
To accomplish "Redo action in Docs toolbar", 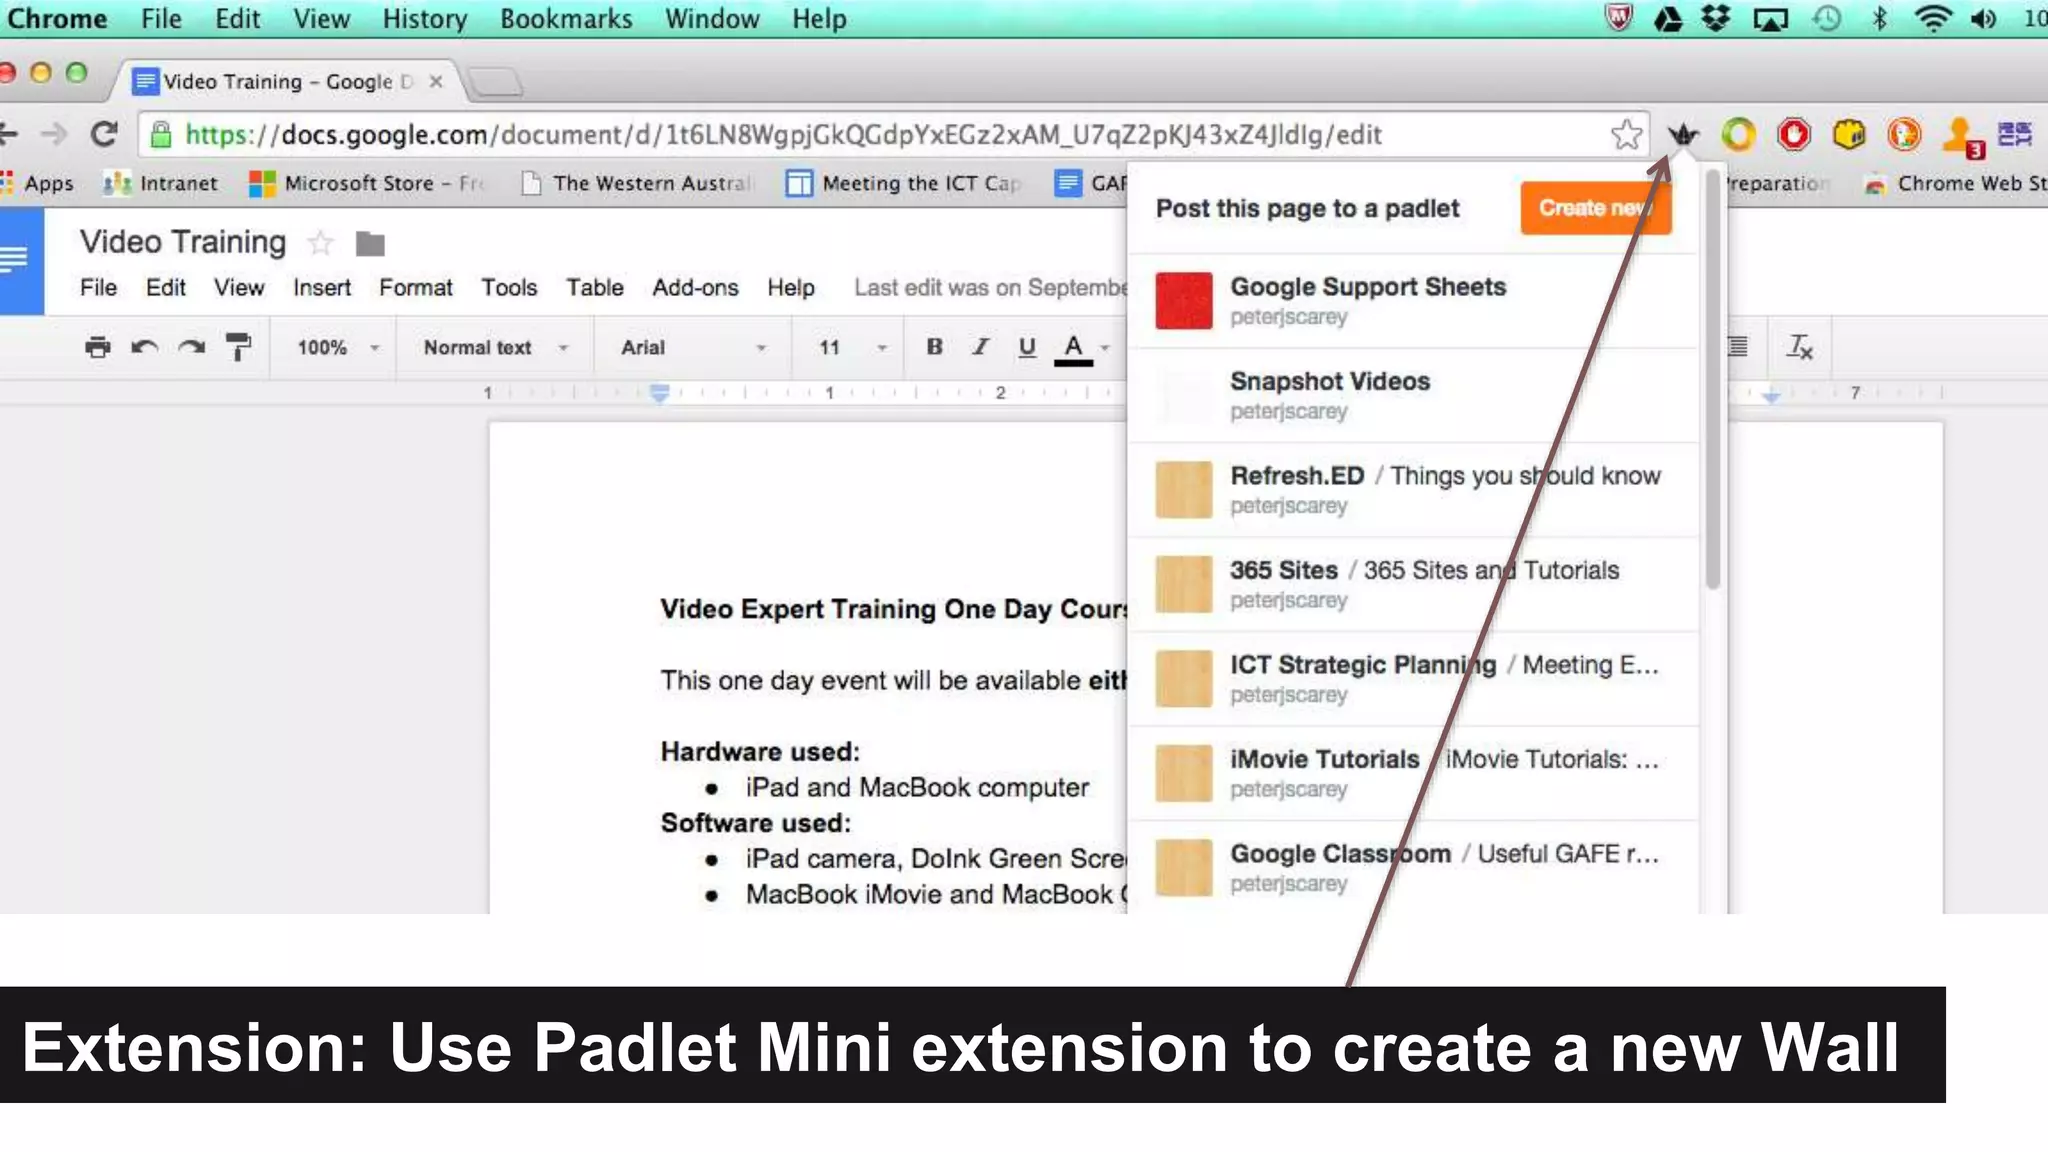I will [x=191, y=347].
